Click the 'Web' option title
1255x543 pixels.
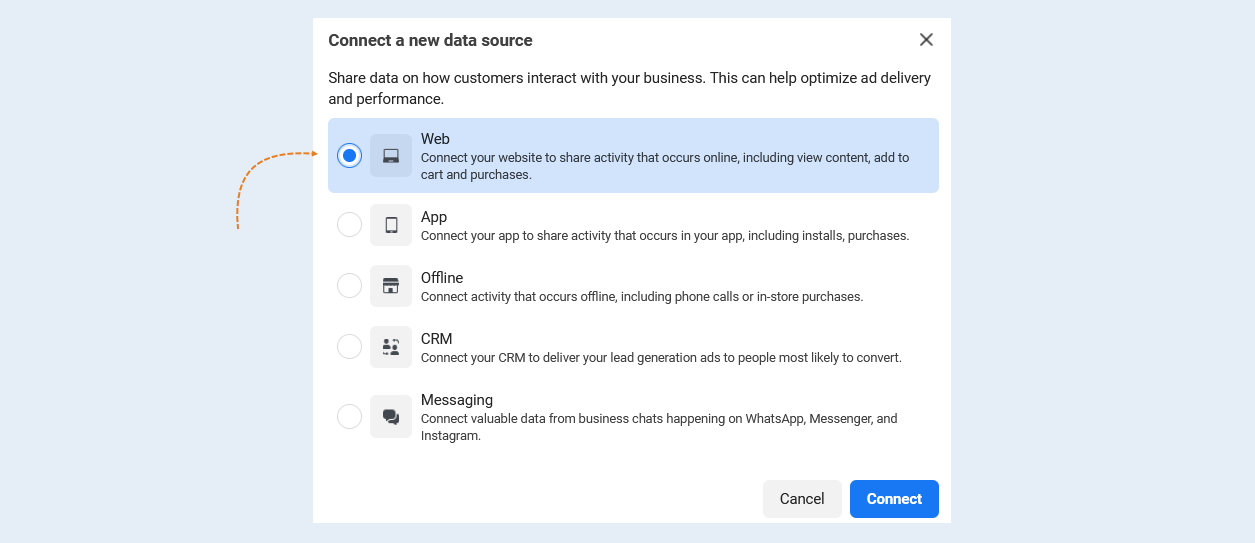(435, 139)
